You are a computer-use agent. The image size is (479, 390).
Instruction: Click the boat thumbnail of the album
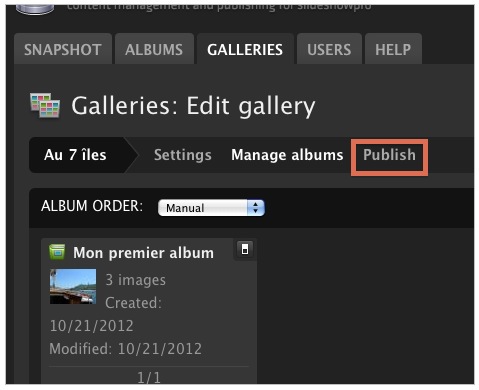click(73, 286)
